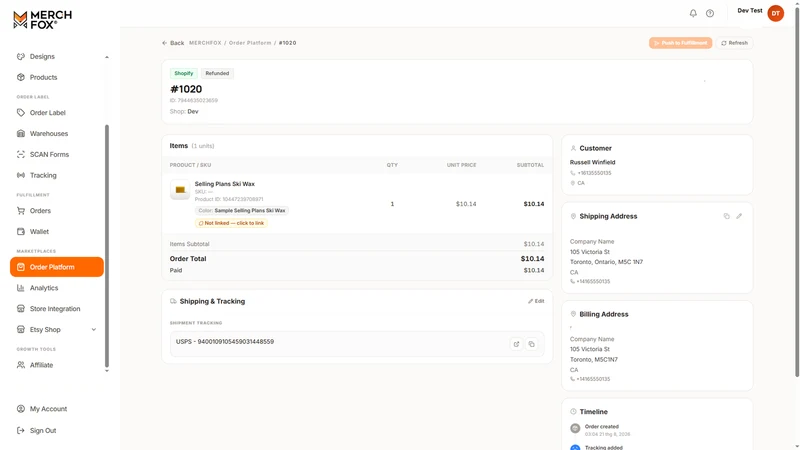
Task: Click the Customer person icon
Action: click(573, 148)
